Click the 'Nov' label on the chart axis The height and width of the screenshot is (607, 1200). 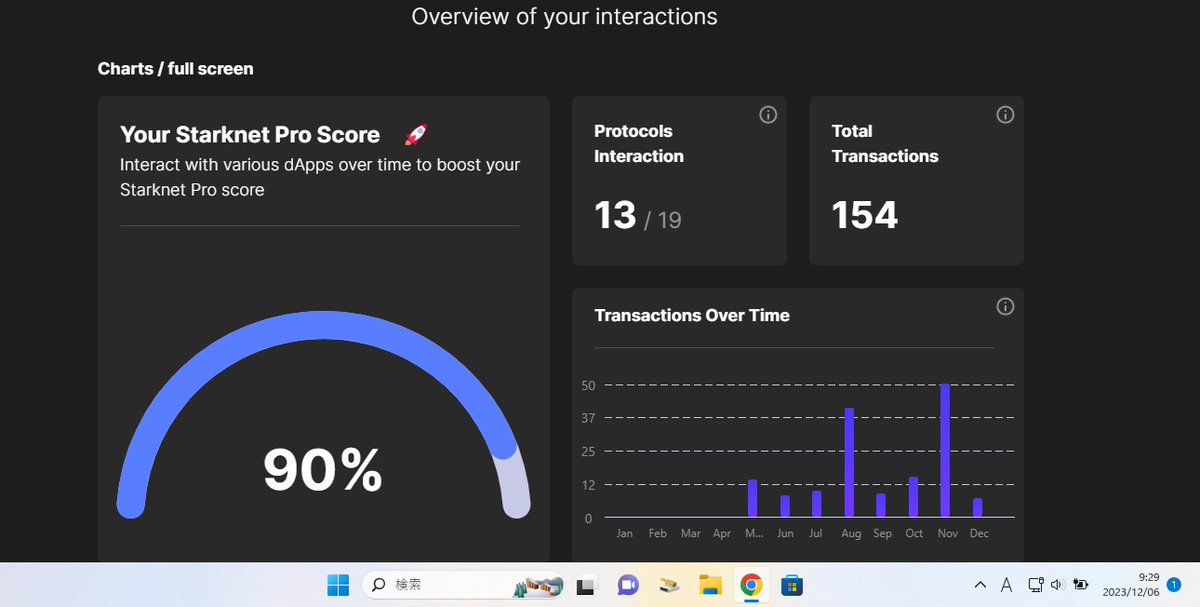[x=948, y=534]
